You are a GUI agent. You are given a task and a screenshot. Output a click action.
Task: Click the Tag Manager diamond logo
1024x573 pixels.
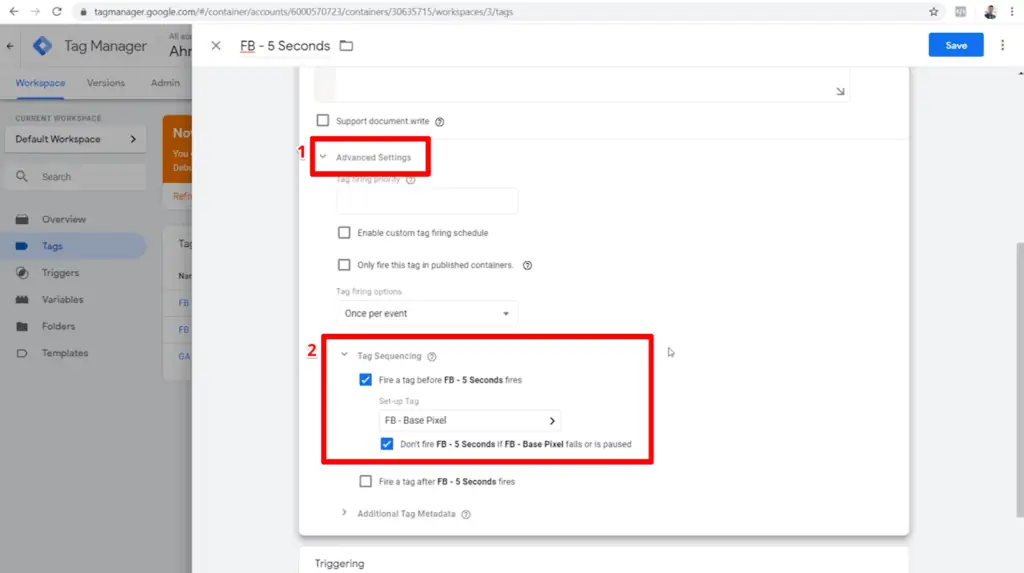[42, 46]
